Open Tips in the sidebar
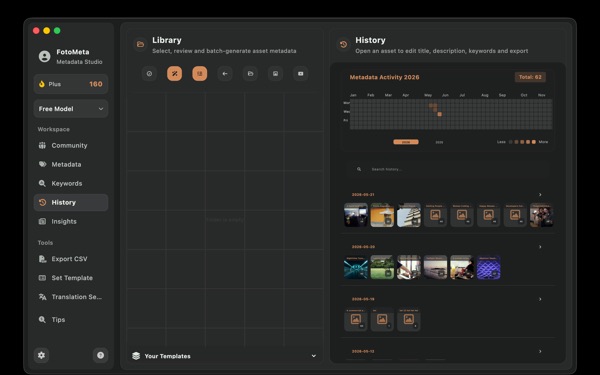Image resolution: width=600 pixels, height=375 pixels. pos(71,320)
